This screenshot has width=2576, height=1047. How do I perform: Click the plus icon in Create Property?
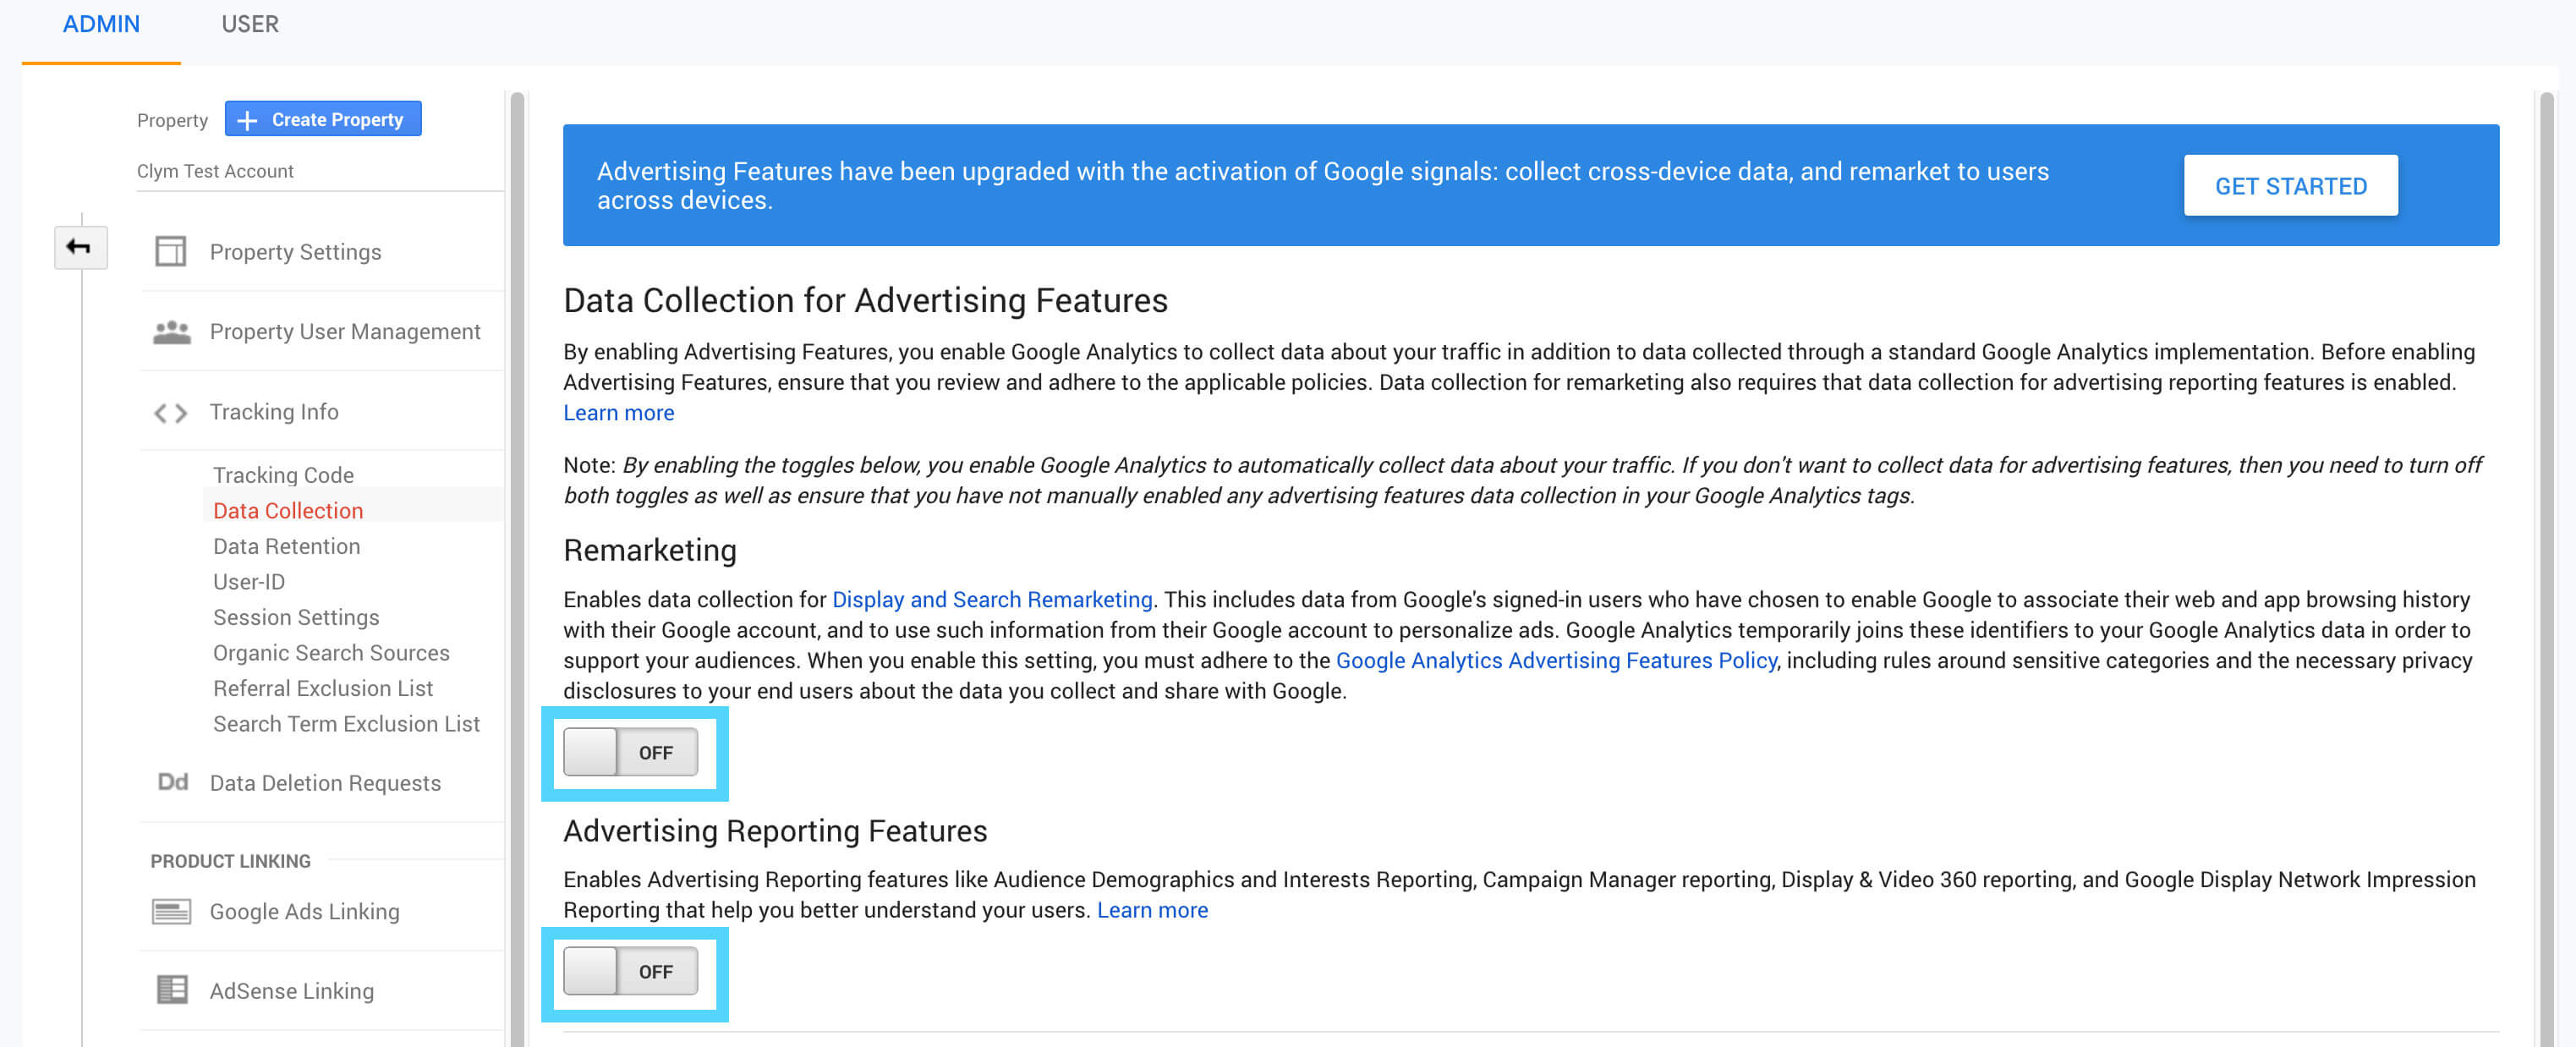point(248,120)
